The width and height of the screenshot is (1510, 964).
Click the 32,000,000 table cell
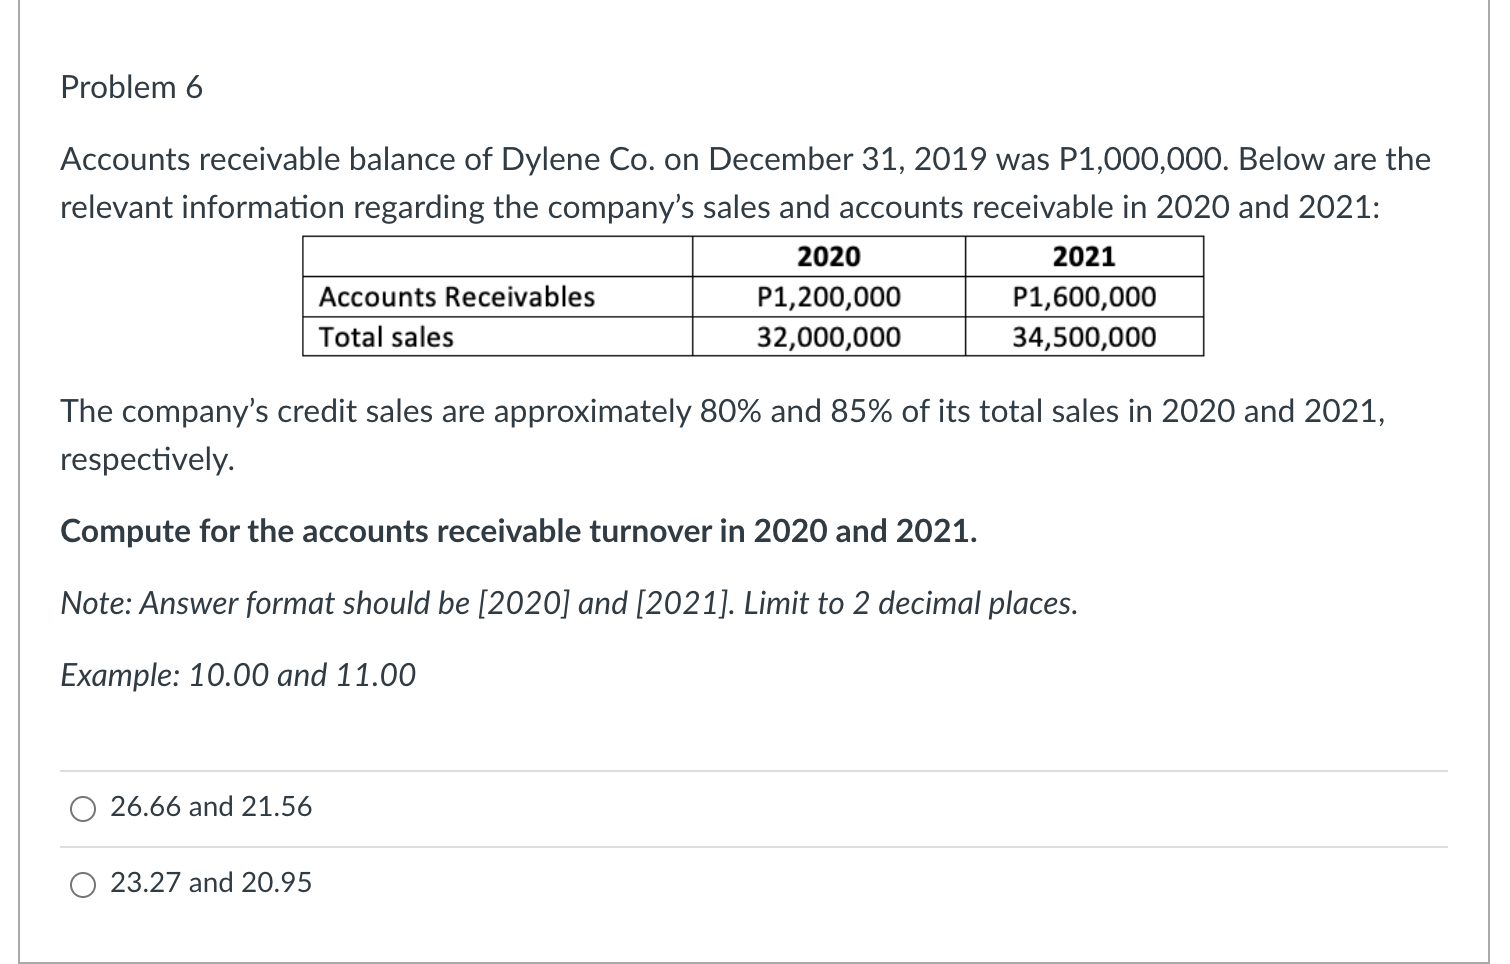tap(829, 337)
